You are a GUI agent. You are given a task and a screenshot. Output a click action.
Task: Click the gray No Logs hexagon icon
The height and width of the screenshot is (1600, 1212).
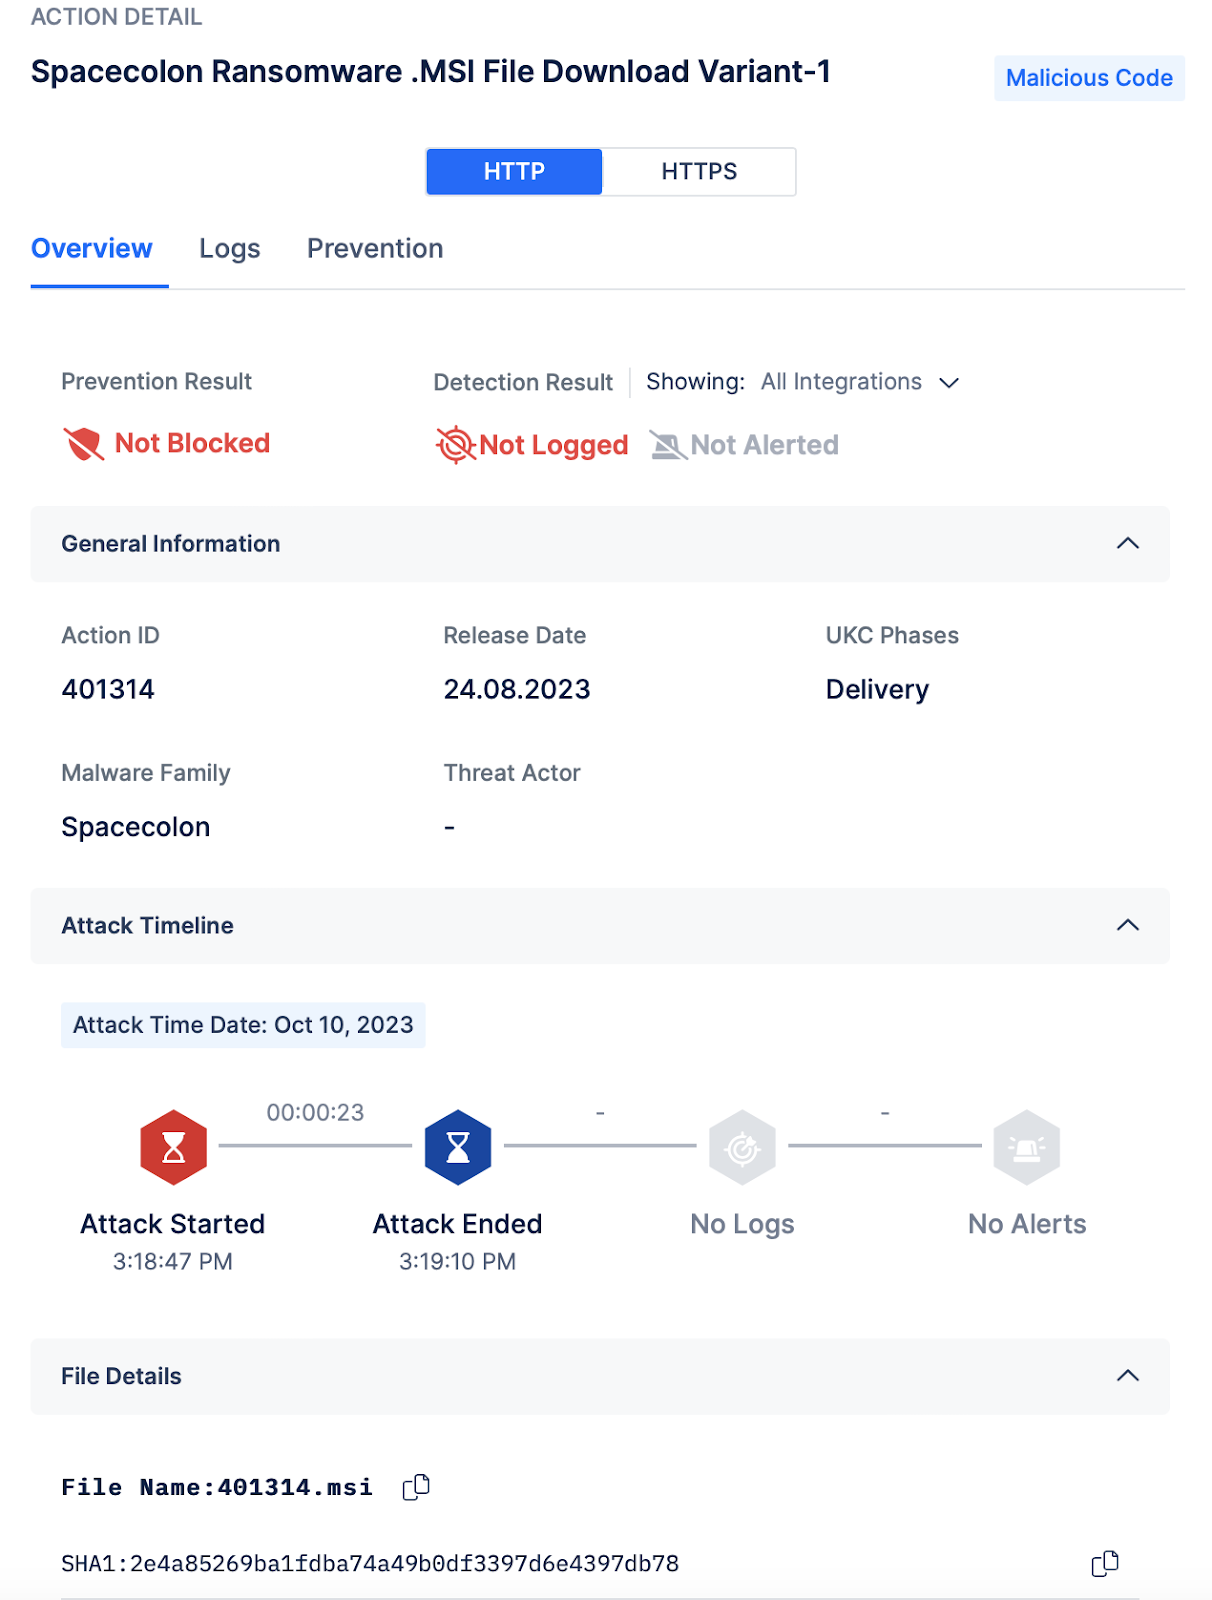pos(742,1147)
